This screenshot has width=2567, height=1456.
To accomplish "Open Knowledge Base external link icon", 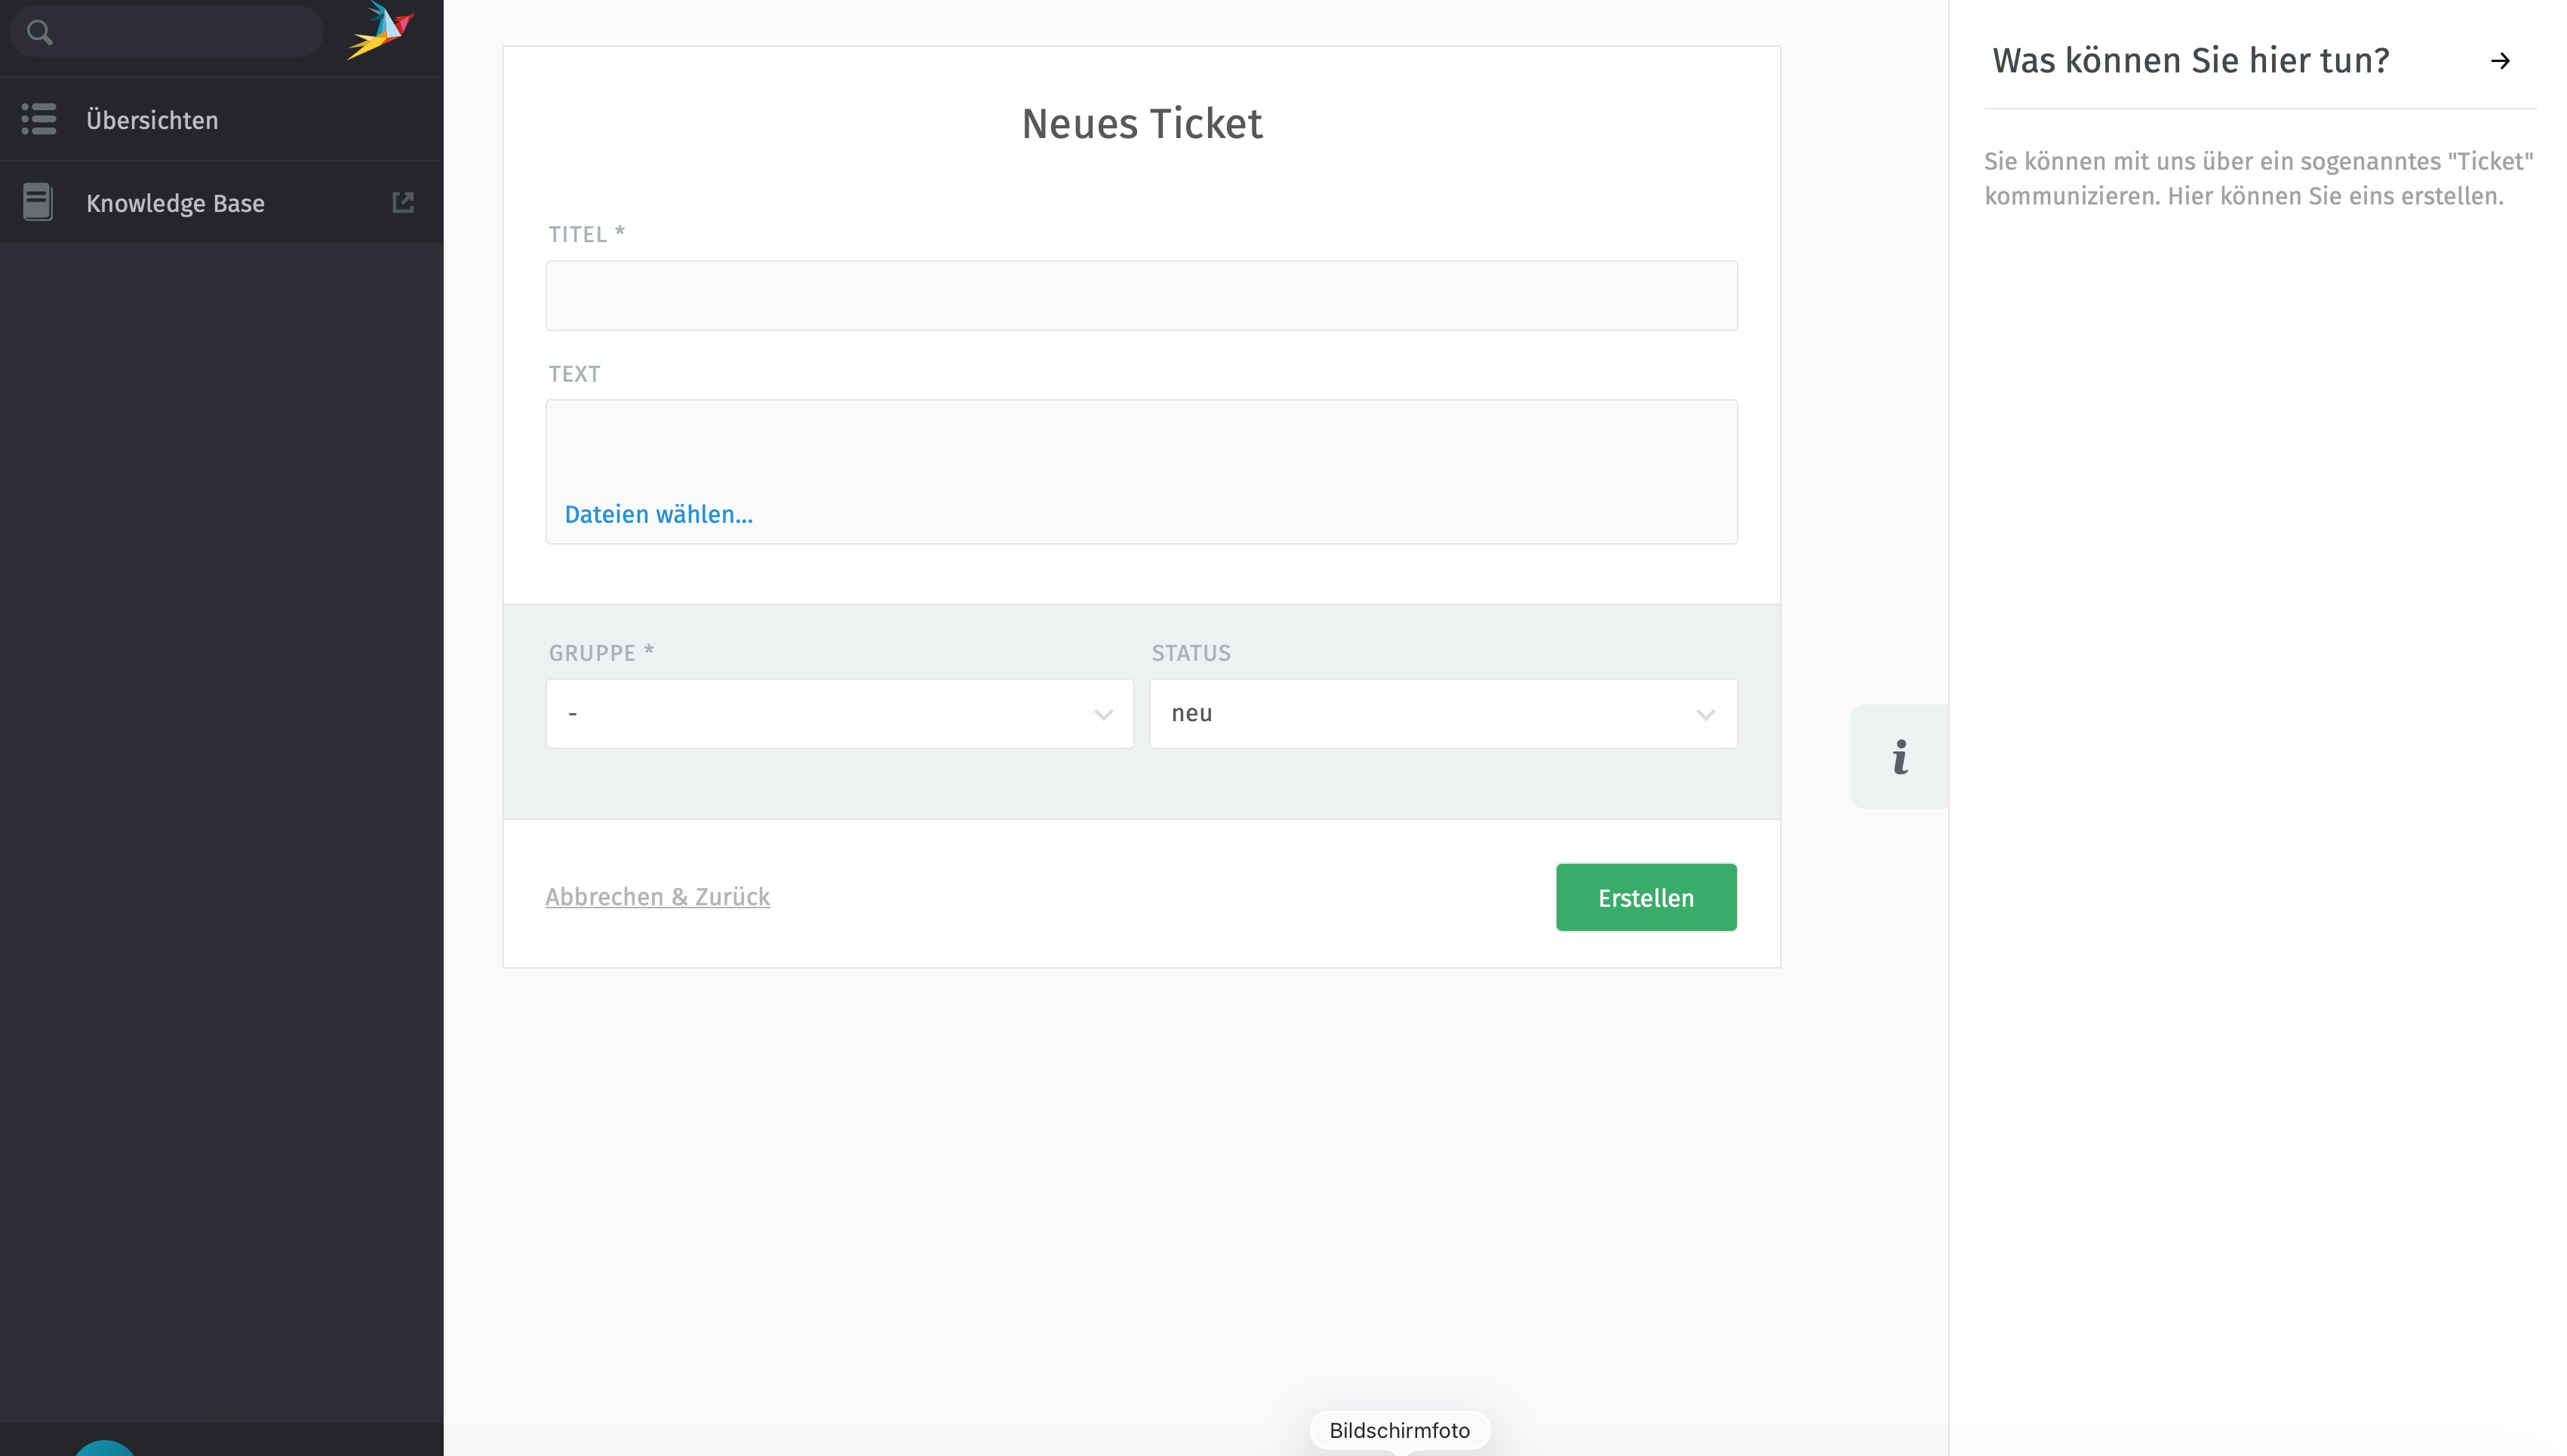I will tap(402, 202).
